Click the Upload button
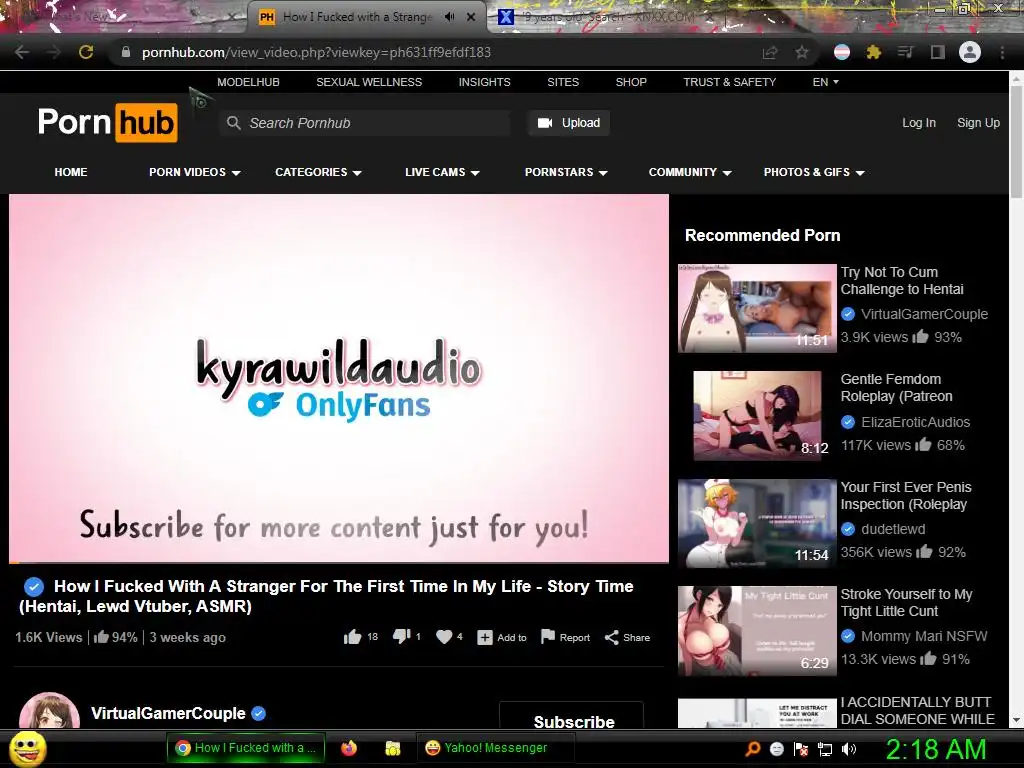Screen dimensions: 1024x768 [x=569, y=123]
